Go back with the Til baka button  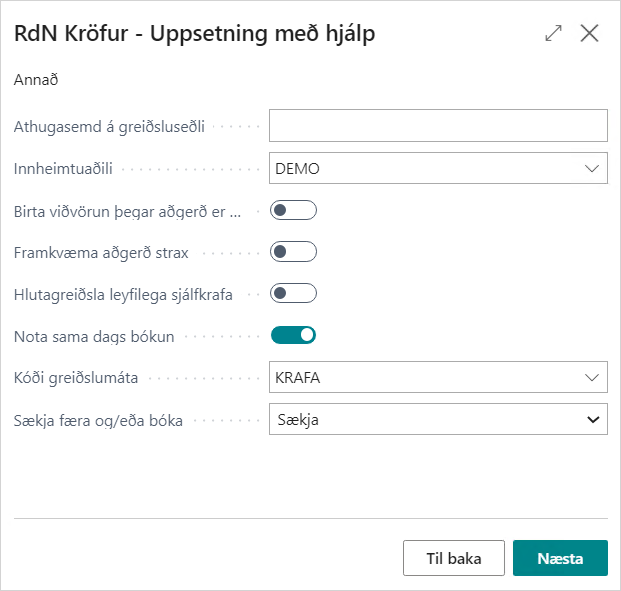453,558
